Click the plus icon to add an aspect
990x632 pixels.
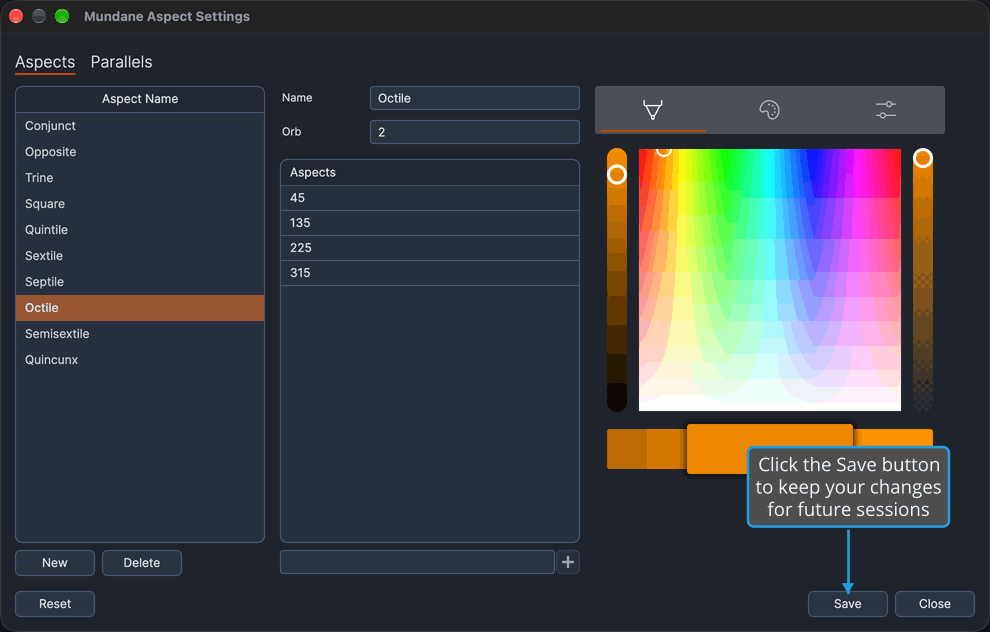coord(568,562)
